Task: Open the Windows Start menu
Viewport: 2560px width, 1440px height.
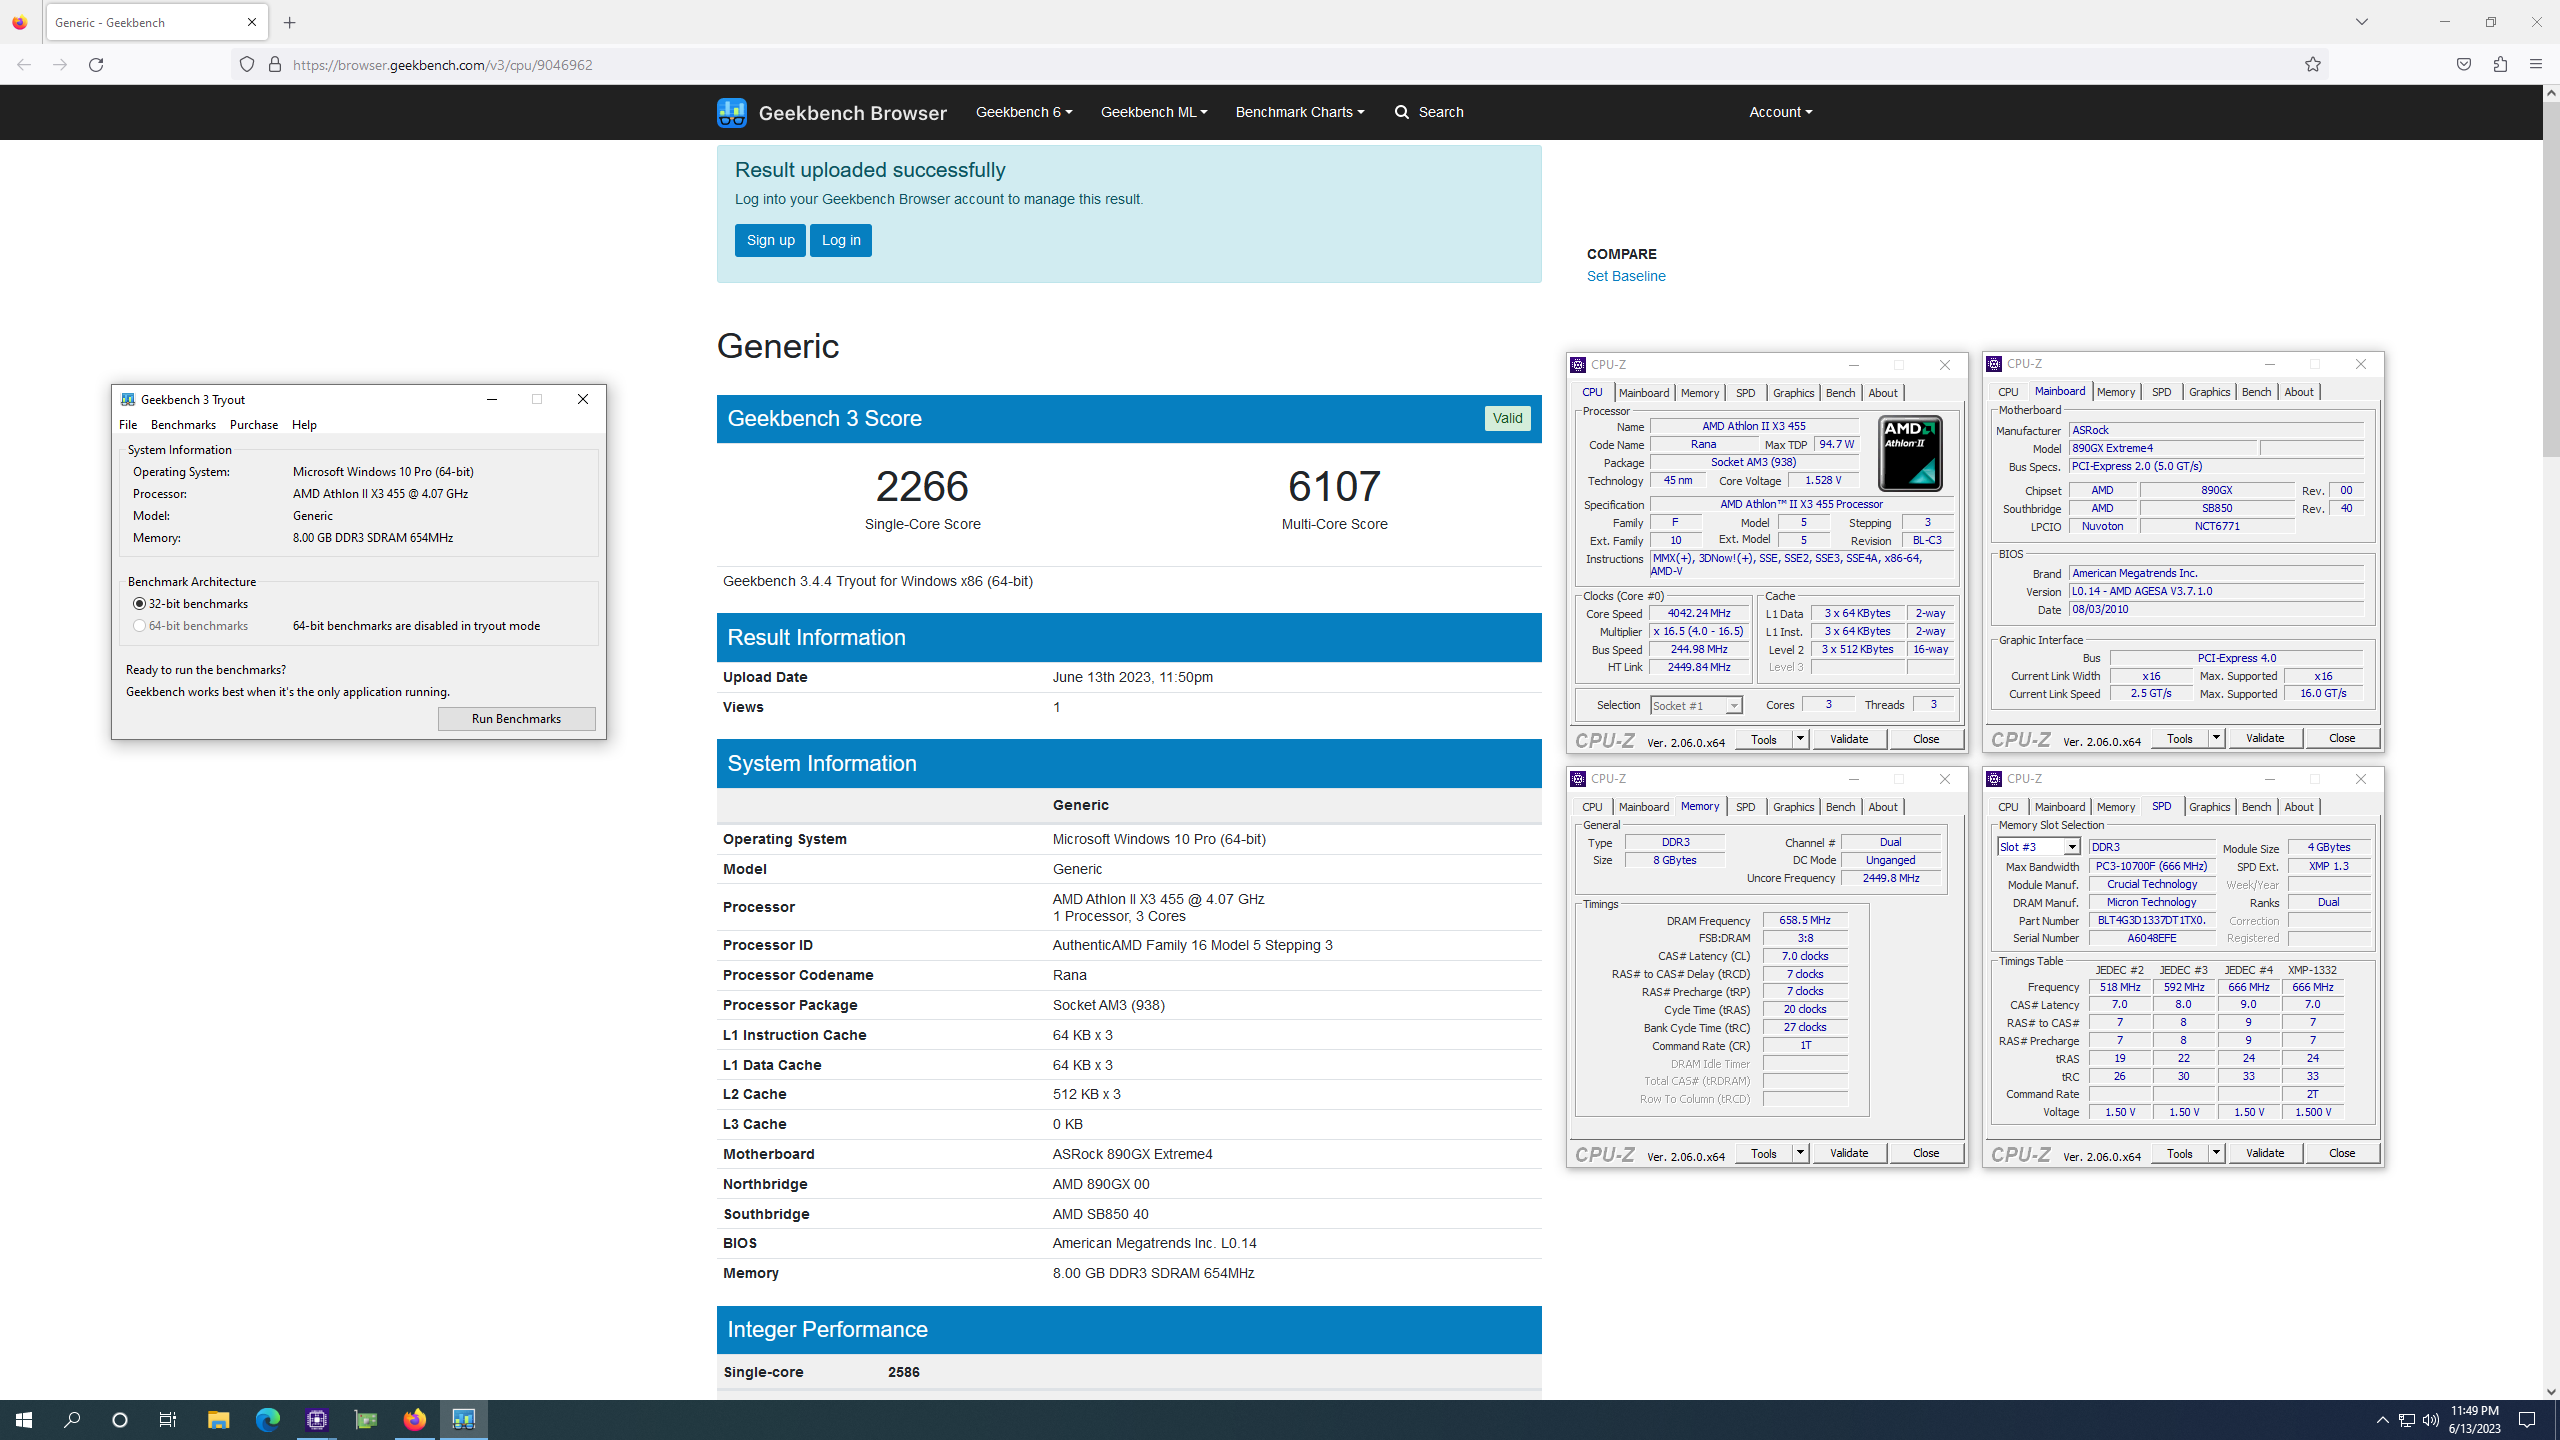Action: [24, 1420]
